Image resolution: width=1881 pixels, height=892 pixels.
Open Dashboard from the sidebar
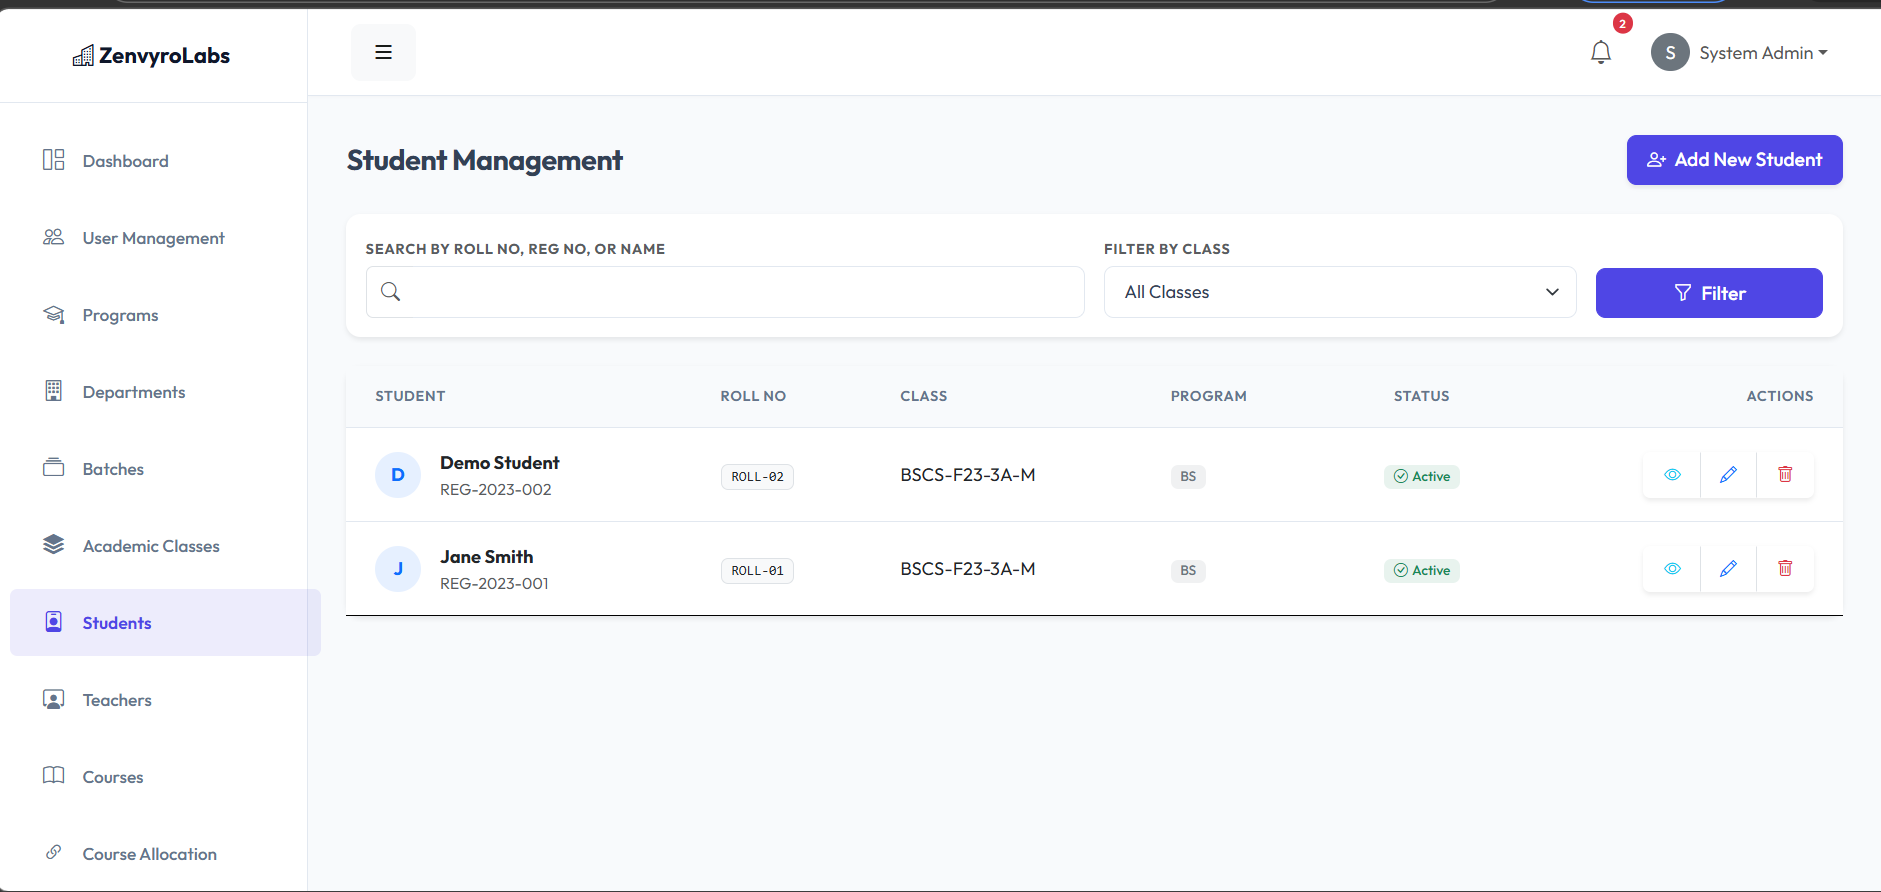[125, 161]
